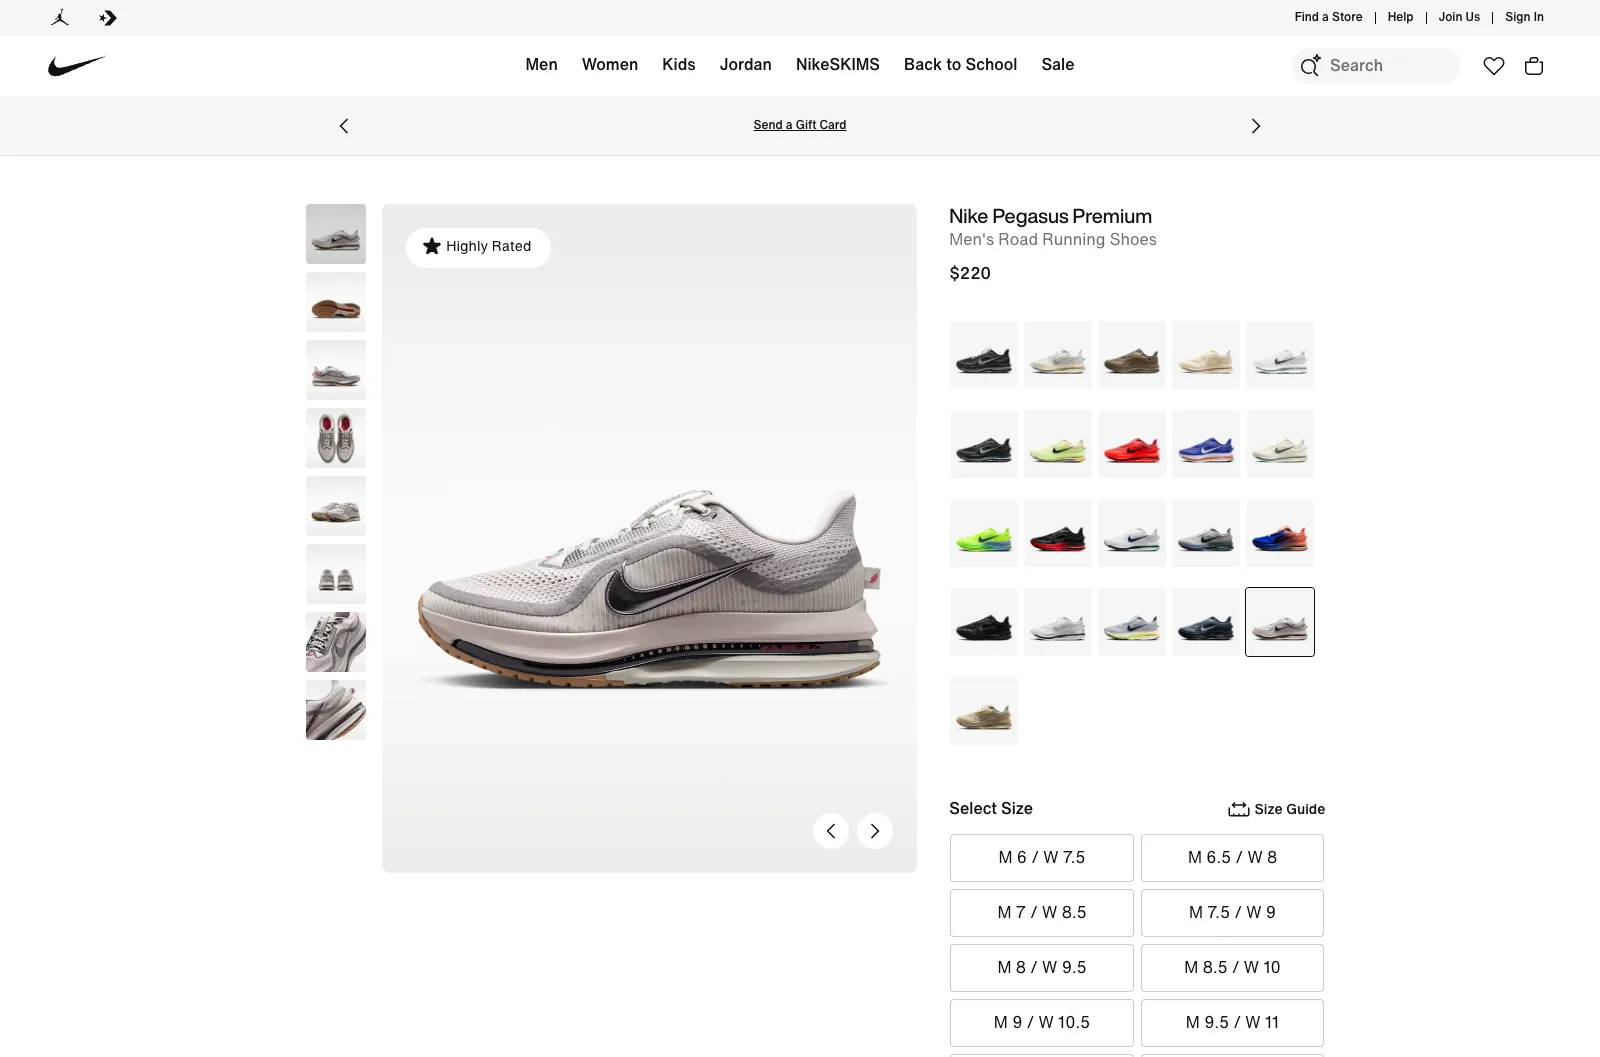1600x1057 pixels.
Task: Select size M 6 / W 7.5
Action: [1042, 858]
